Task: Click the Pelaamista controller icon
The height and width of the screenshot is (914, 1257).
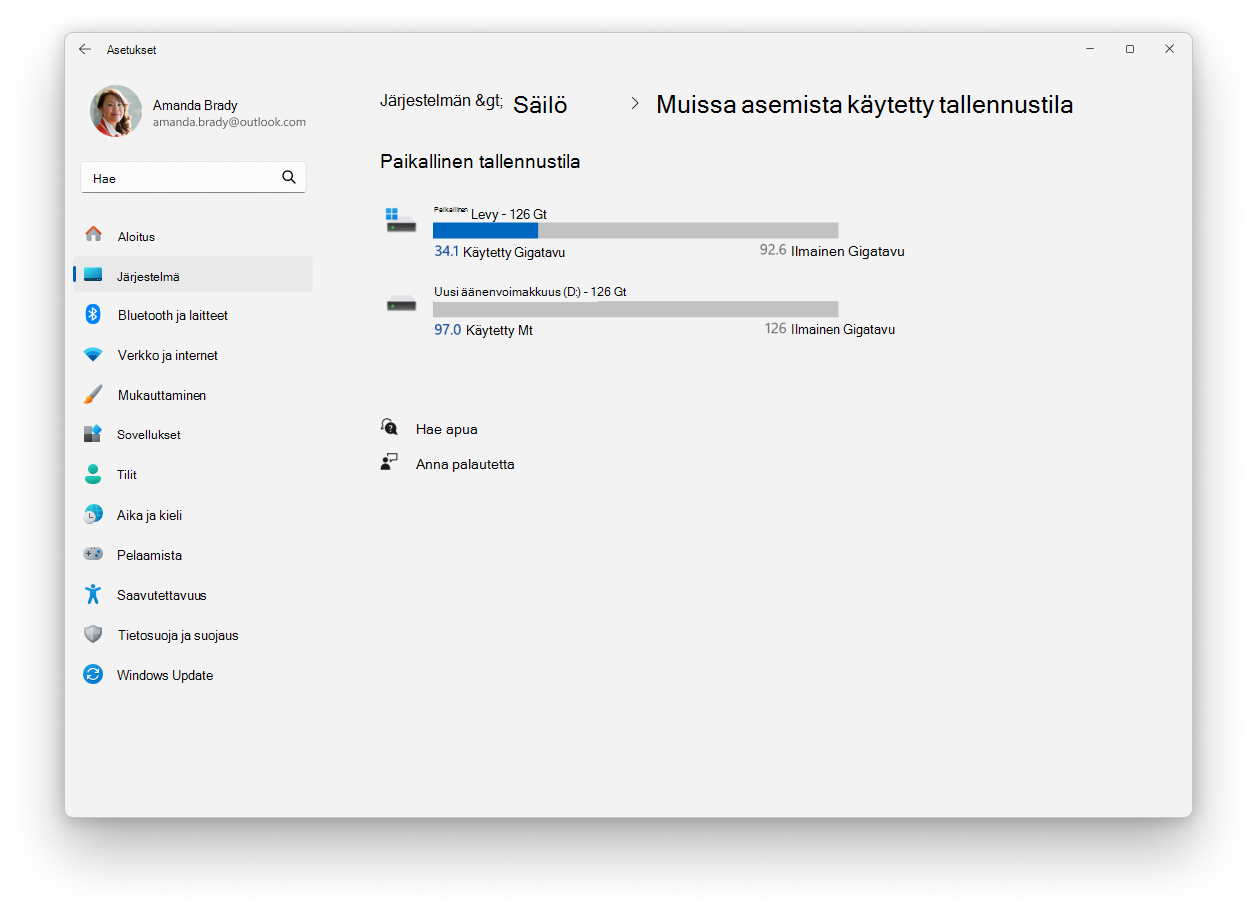Action: pos(93,554)
